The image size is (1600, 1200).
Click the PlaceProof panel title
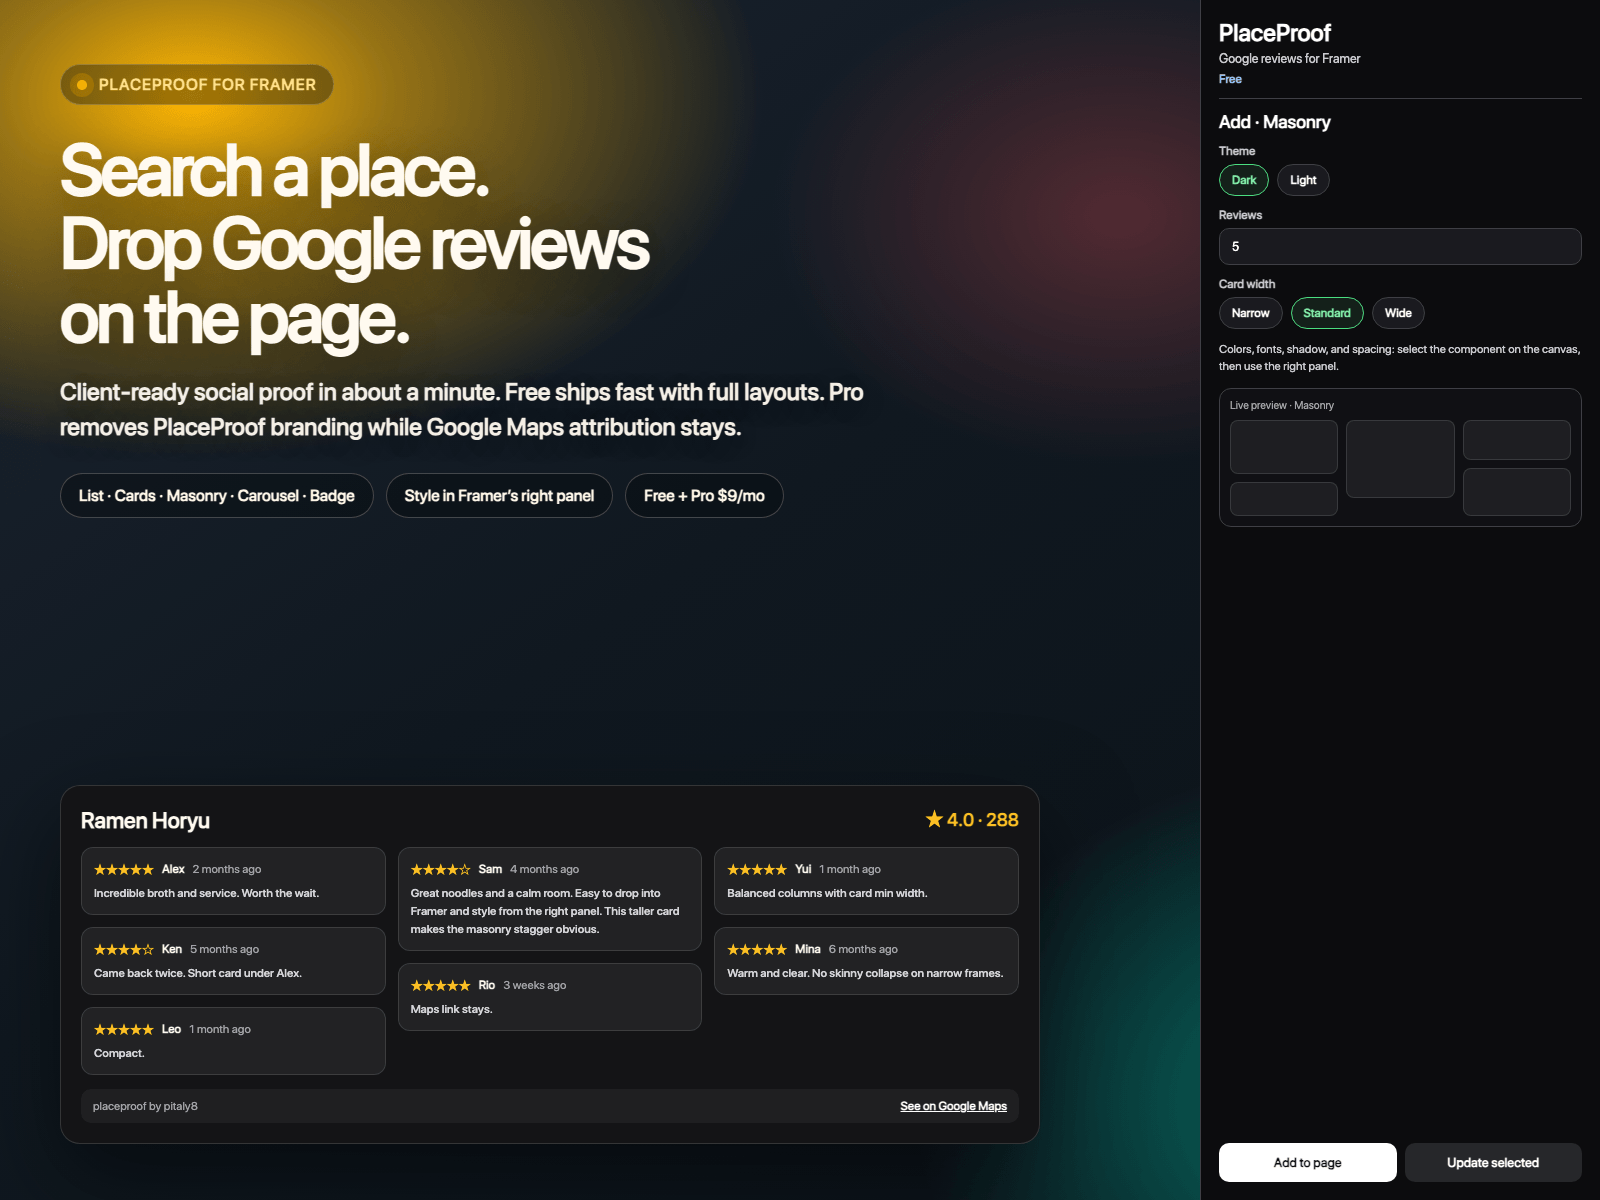(1275, 33)
